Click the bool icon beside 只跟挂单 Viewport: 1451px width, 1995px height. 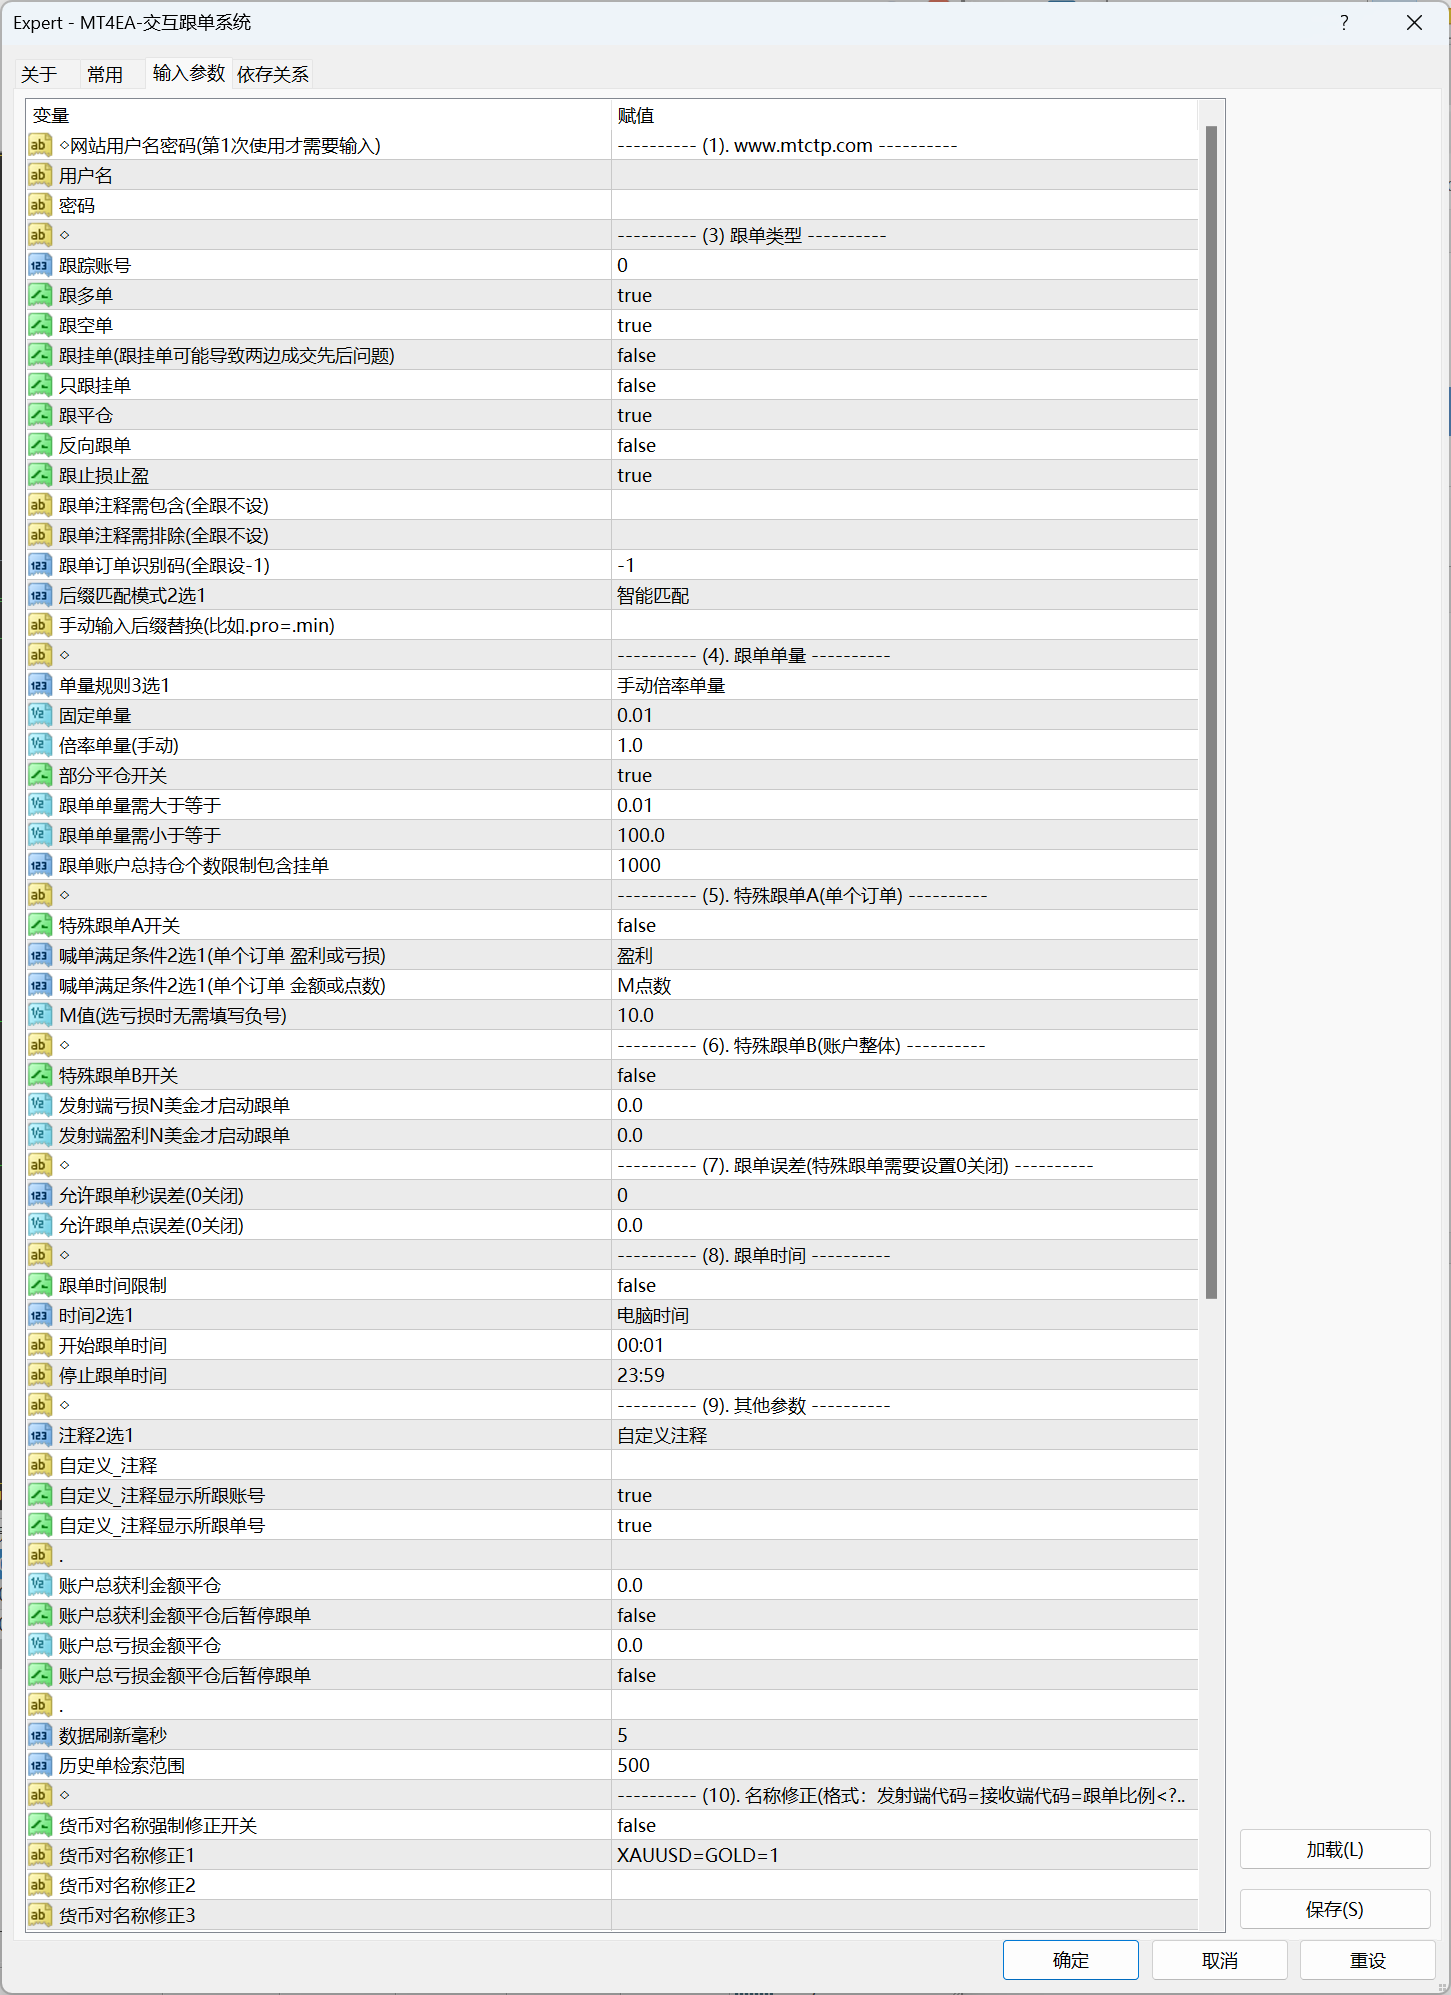tap(39, 385)
